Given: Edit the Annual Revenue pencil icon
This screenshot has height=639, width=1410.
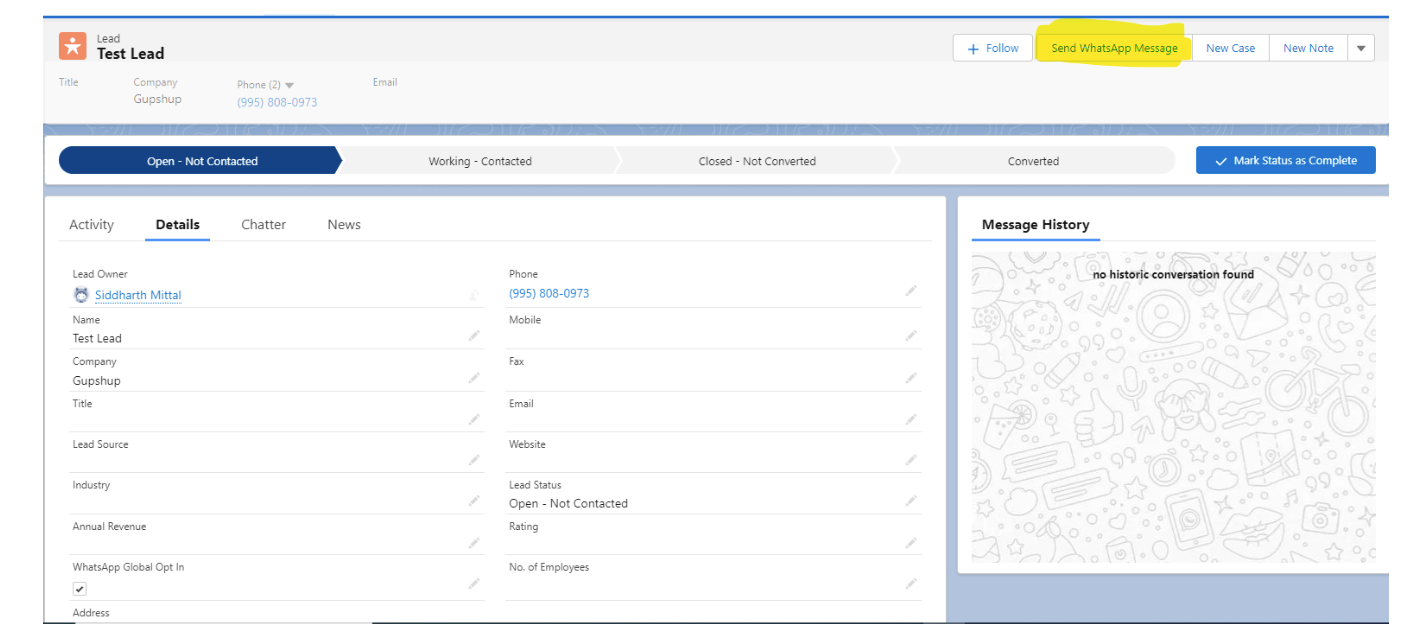Looking at the screenshot, I should click(474, 543).
